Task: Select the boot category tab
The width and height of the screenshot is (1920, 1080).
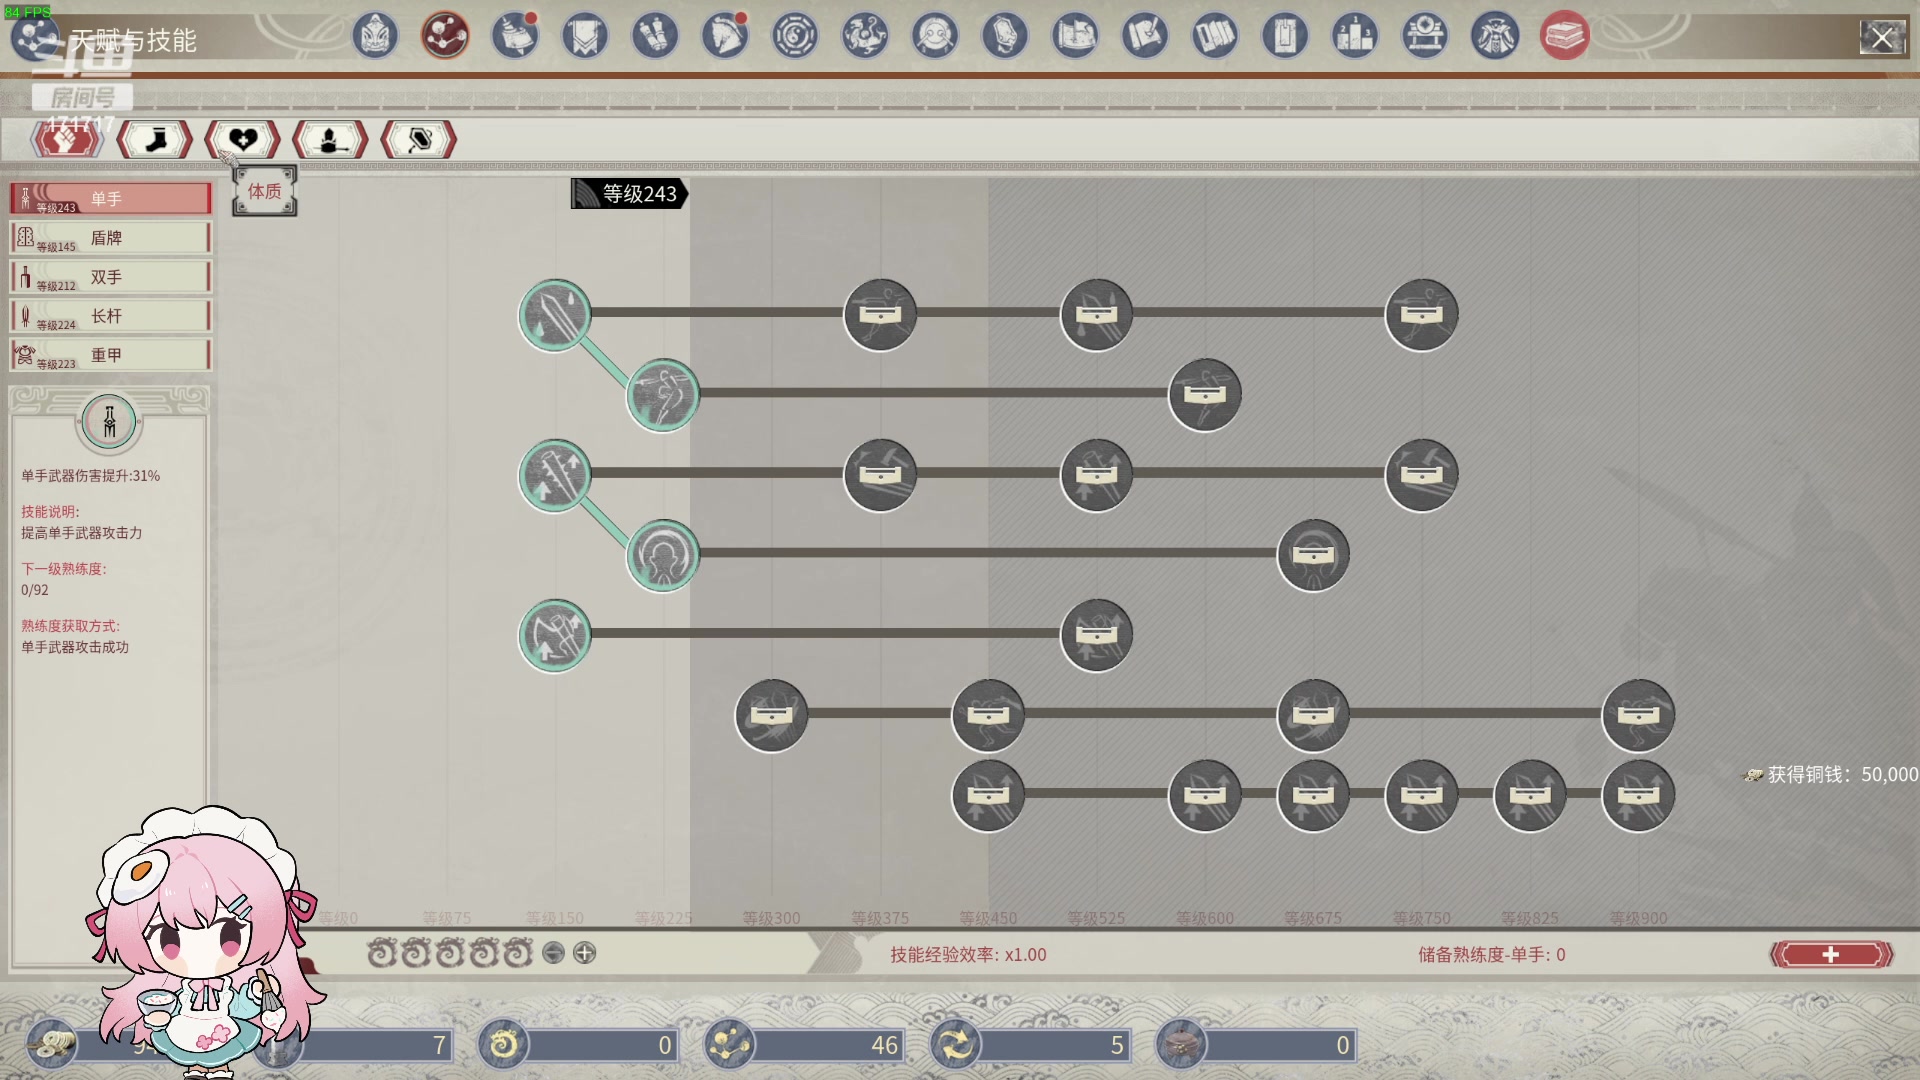Action: click(155, 140)
